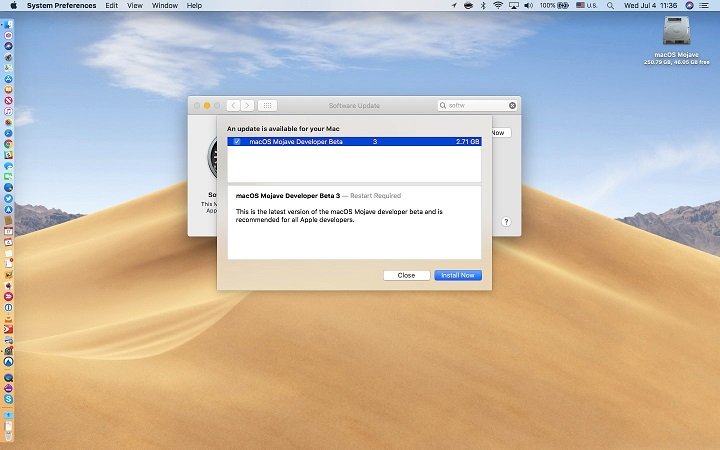
Task: Open the Wi-Fi status menu
Action: (x=498, y=6)
